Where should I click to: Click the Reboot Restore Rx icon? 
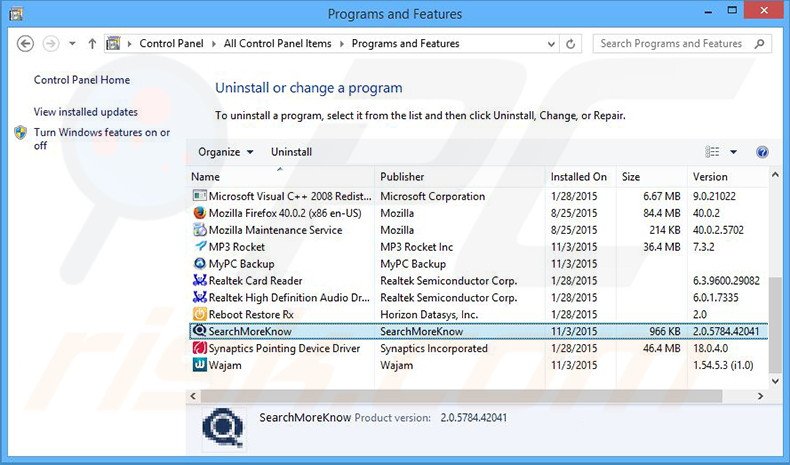(200, 314)
